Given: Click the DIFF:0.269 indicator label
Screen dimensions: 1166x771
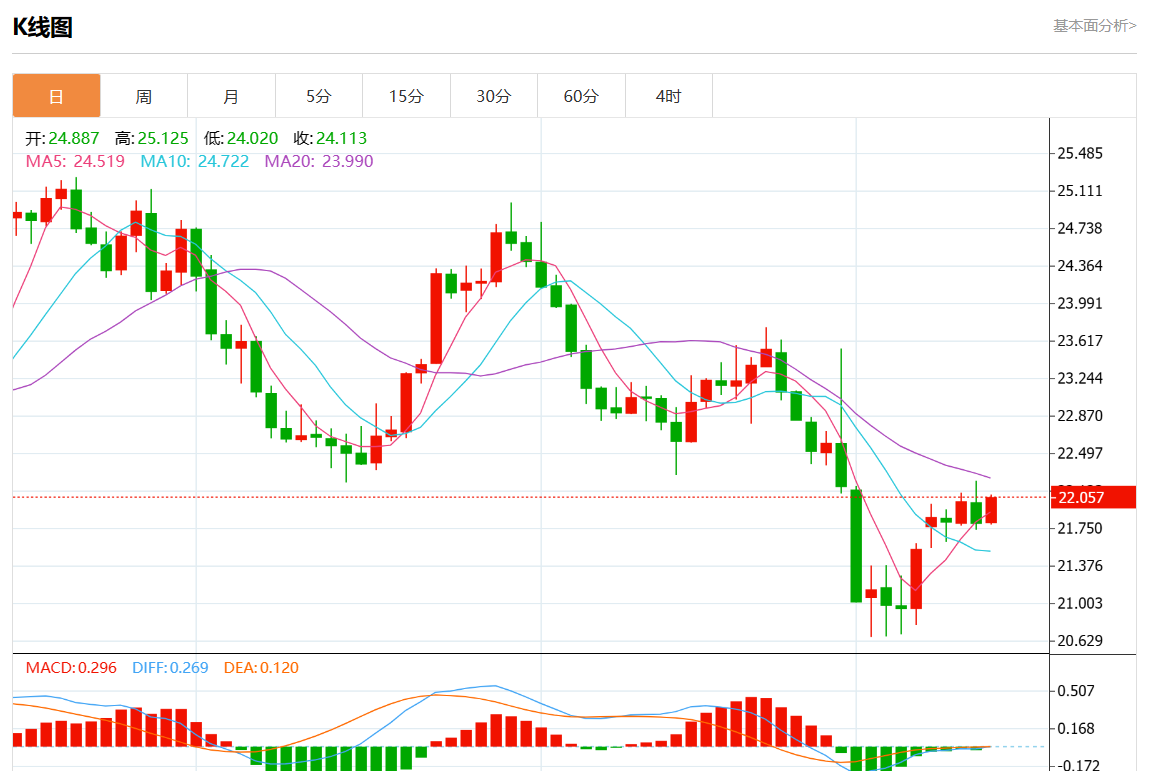Looking at the screenshot, I should point(170,668).
